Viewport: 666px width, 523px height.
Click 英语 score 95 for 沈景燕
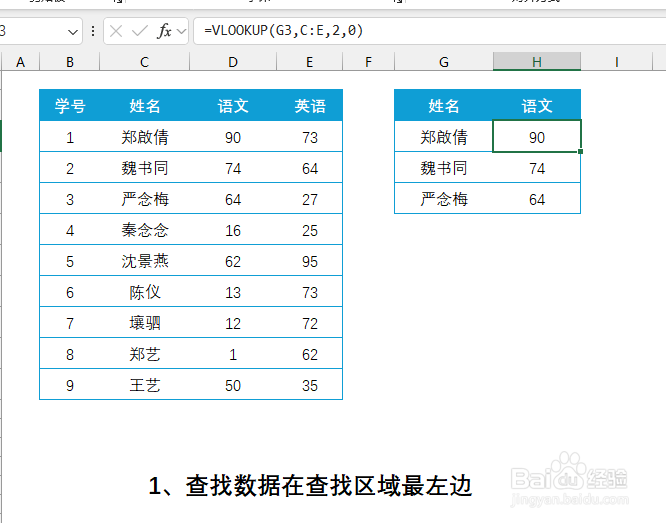[x=310, y=261]
